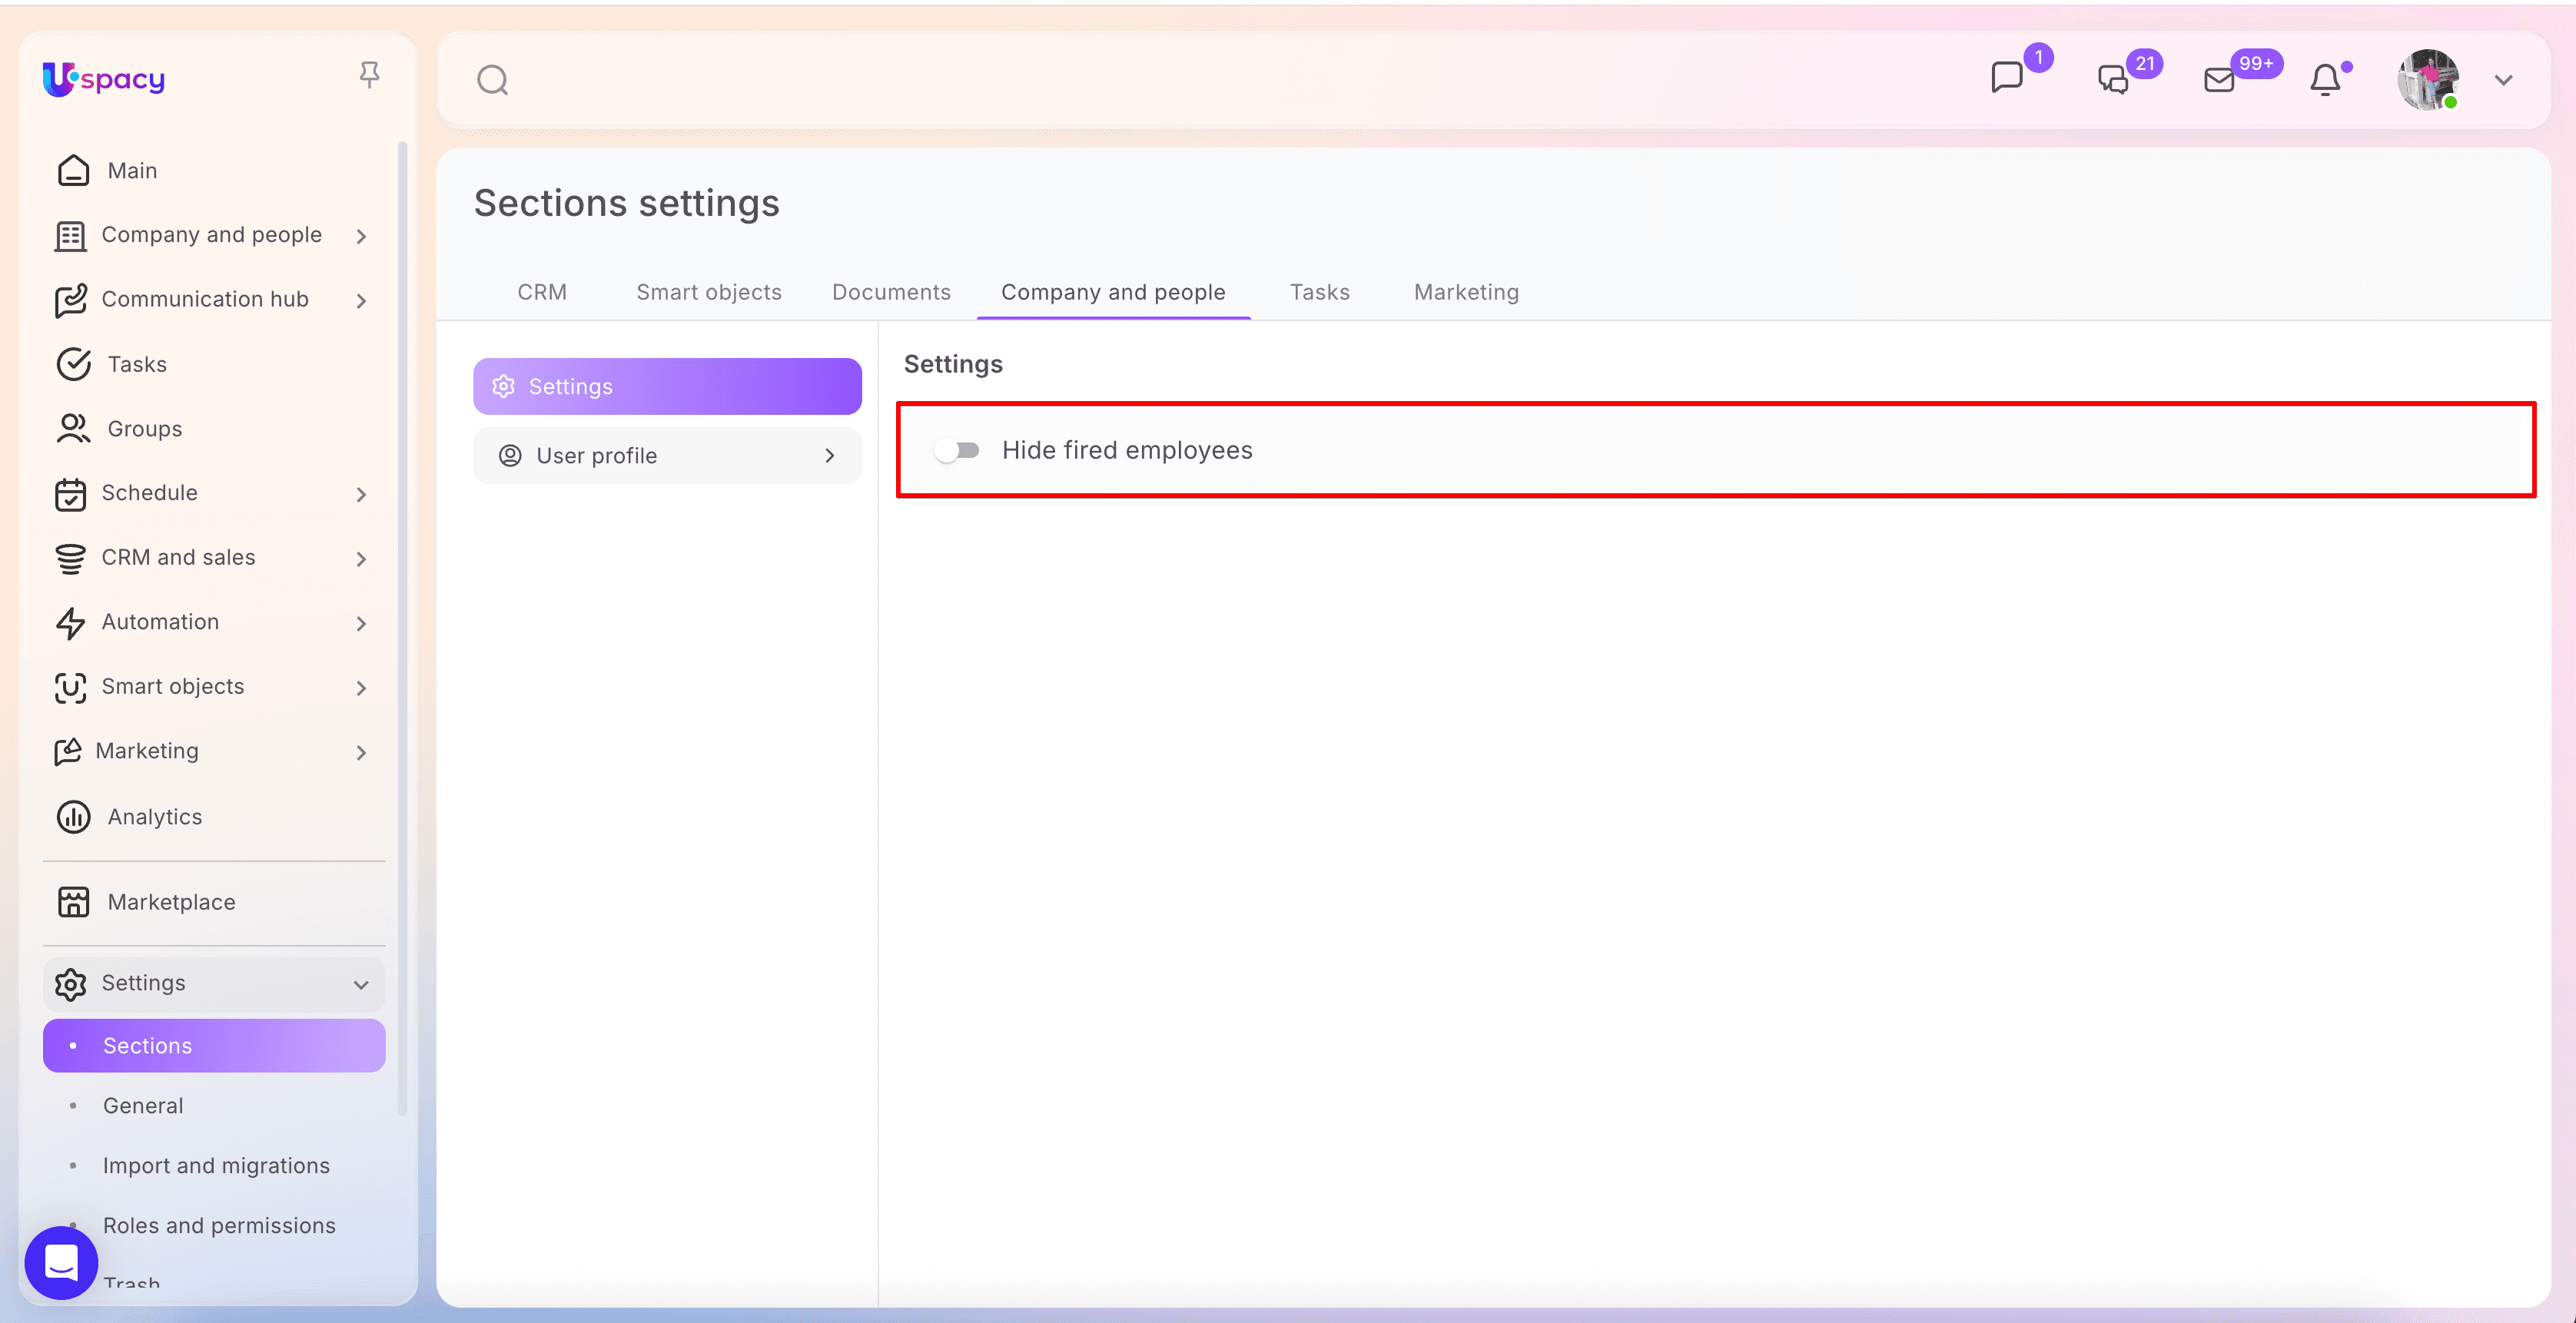Toggle Hide fired employees switch
Image resolution: width=2576 pixels, height=1323 pixels.
(x=957, y=450)
